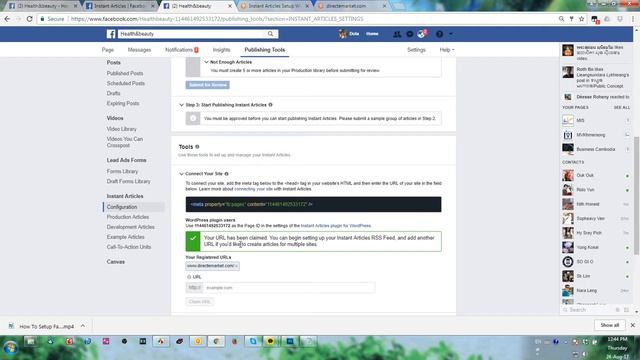
Task: Open friend requests icon in header
Action: [x=396, y=34]
